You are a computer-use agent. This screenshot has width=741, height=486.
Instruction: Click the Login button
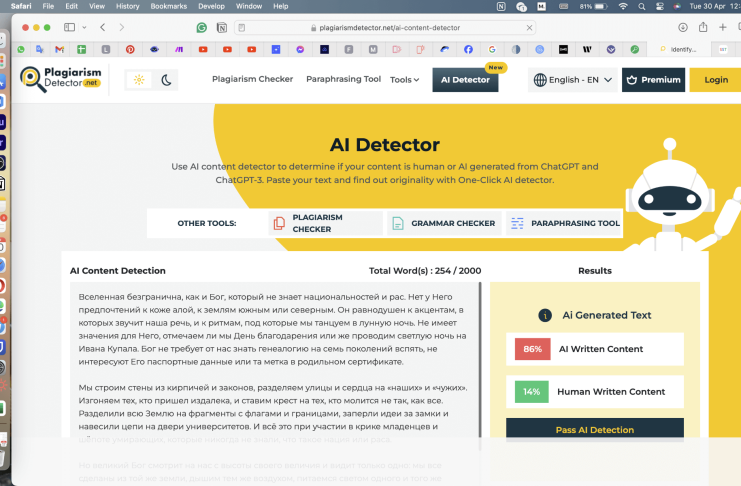pos(715,80)
